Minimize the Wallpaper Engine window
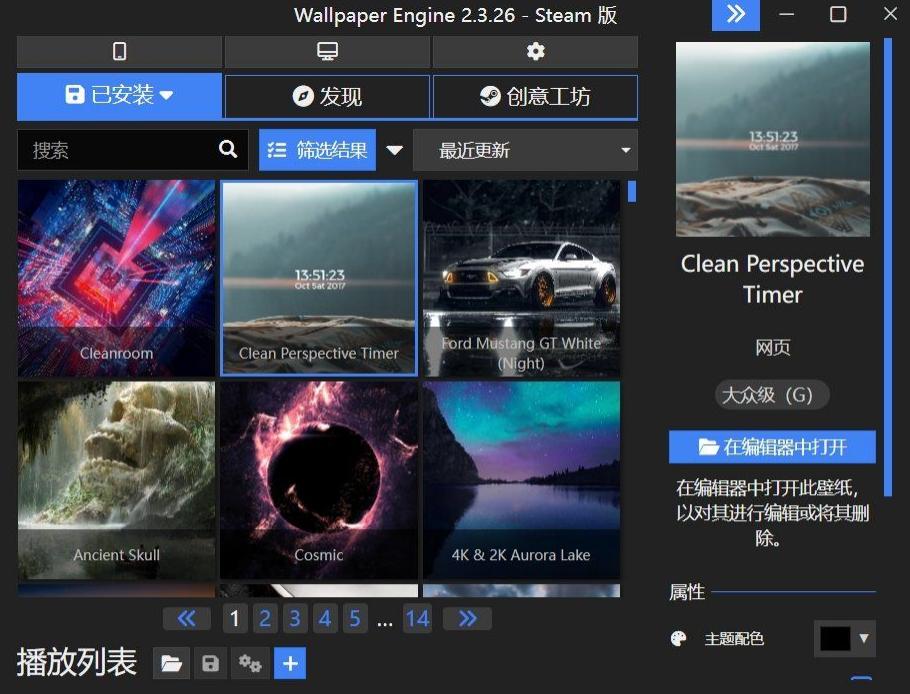Screen dimensions: 910x694 tap(786, 15)
